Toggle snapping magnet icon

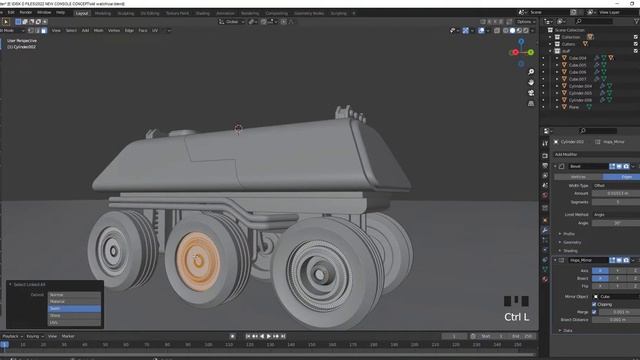264,22
